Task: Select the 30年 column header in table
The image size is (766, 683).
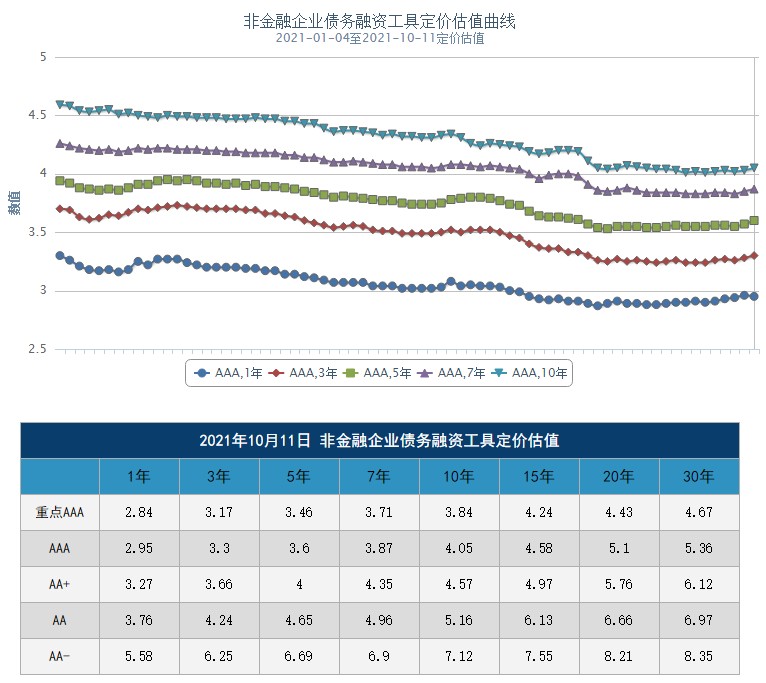Action: coord(698,476)
